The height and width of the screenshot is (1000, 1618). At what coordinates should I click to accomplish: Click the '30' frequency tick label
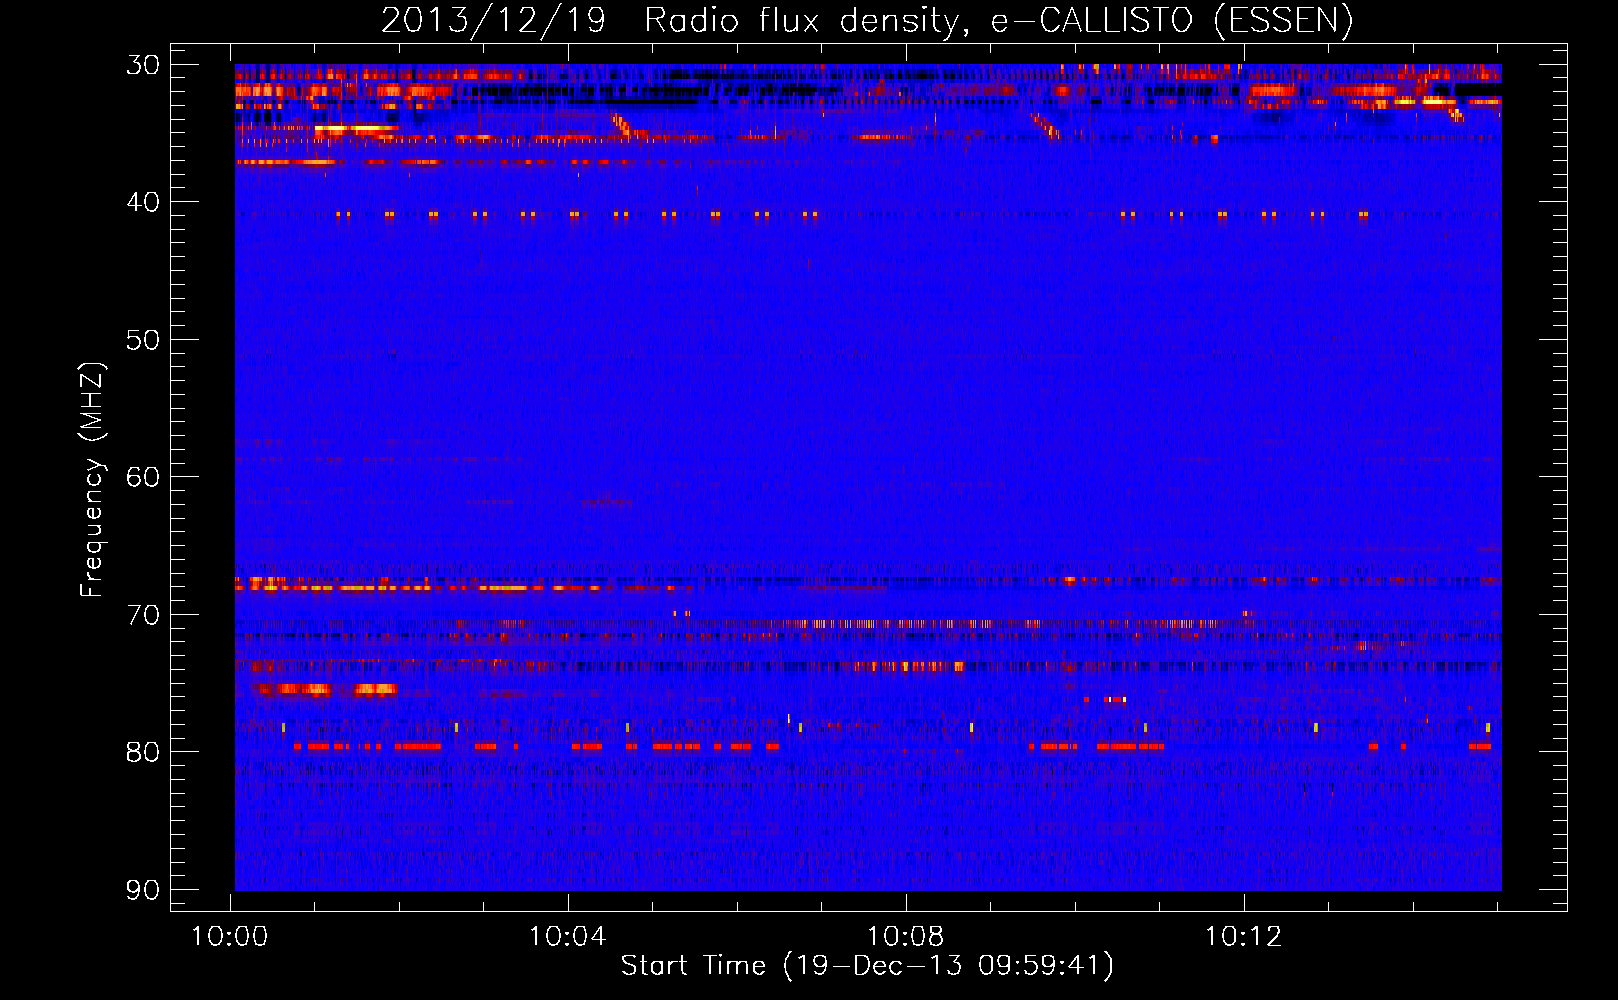(x=142, y=65)
